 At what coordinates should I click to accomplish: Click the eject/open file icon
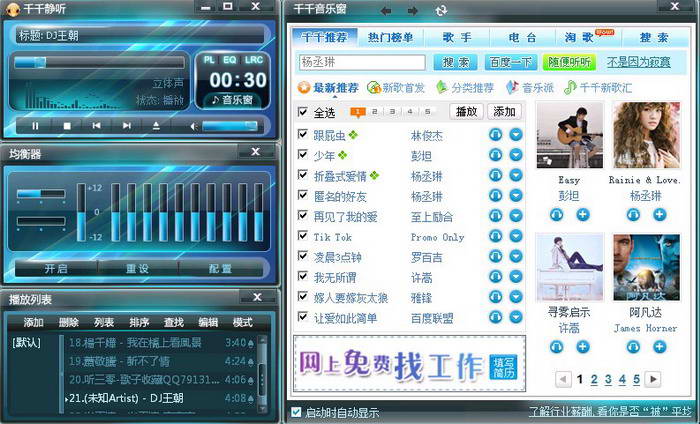(155, 126)
